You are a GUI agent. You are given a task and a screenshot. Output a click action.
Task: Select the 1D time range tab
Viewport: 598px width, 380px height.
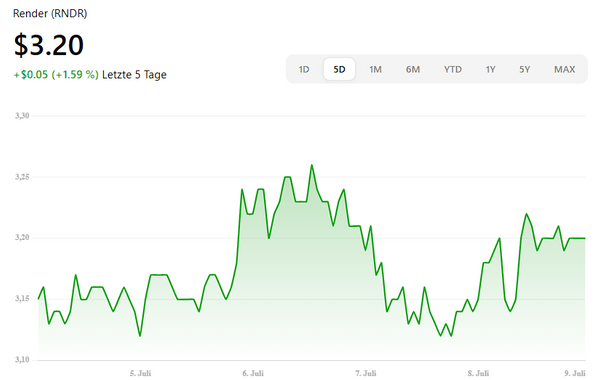(304, 69)
